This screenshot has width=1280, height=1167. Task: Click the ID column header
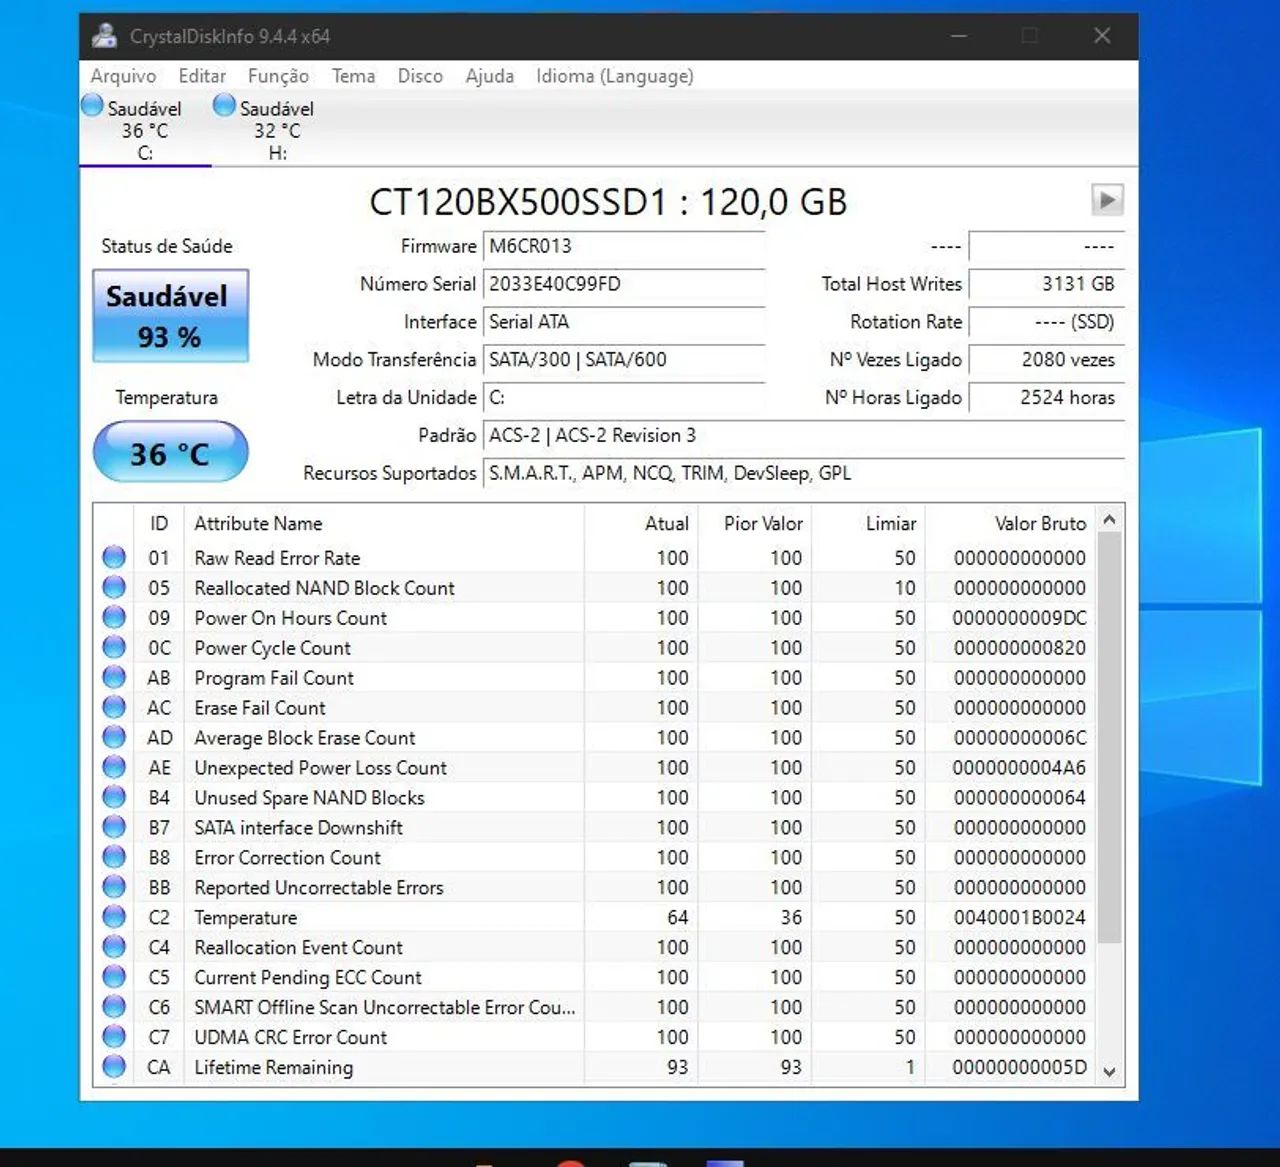pyautogui.click(x=159, y=523)
